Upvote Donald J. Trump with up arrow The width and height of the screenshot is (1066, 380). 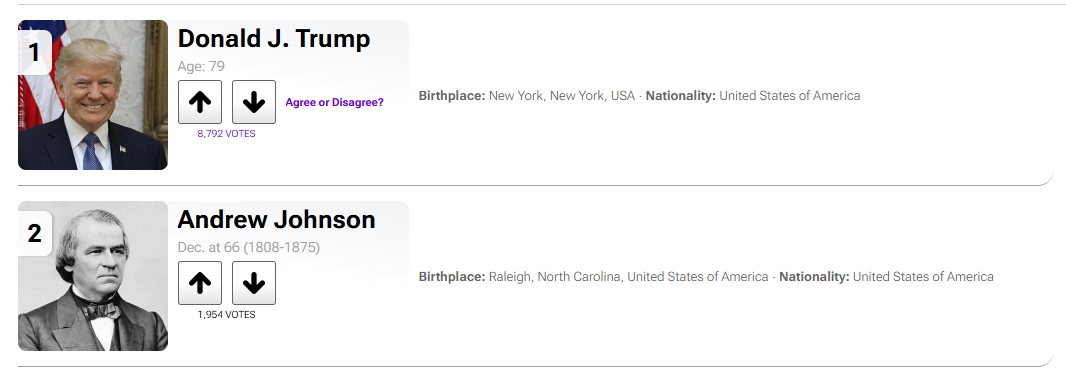[x=200, y=102]
